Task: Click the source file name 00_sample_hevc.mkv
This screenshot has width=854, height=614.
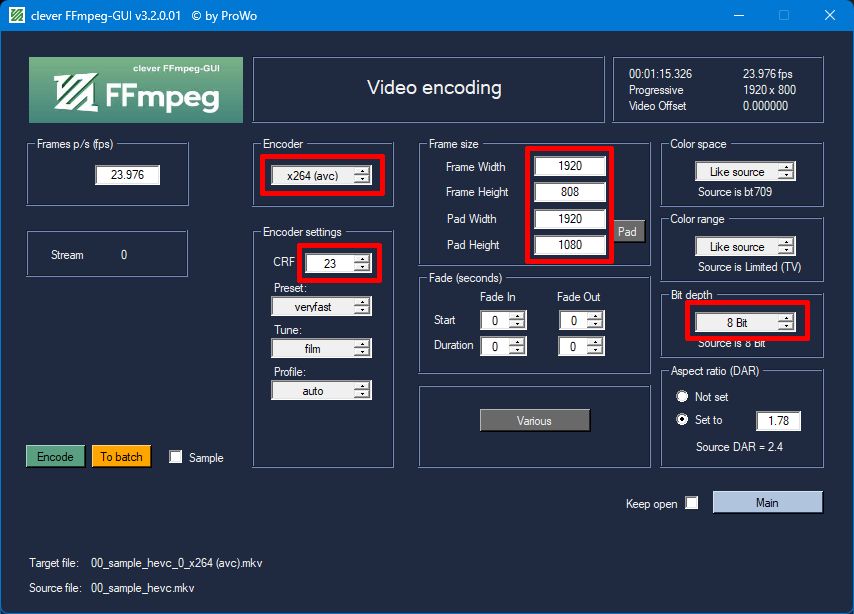Action: (x=142, y=588)
